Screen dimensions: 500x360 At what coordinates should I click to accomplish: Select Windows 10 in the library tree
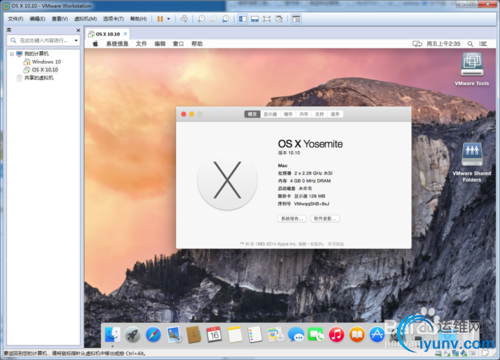46,62
